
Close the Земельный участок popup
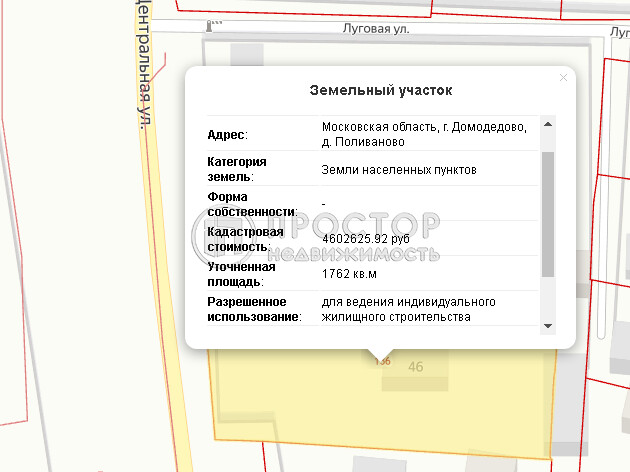click(x=563, y=78)
